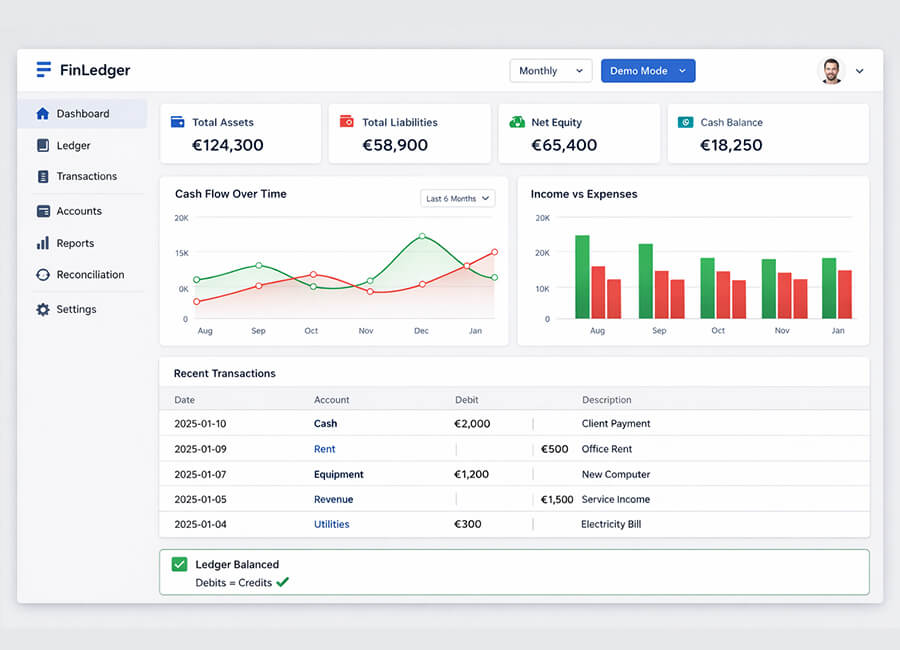Click the Reconciliation sync icon in sidebar
Screen dimensions: 900x650
click(43, 275)
